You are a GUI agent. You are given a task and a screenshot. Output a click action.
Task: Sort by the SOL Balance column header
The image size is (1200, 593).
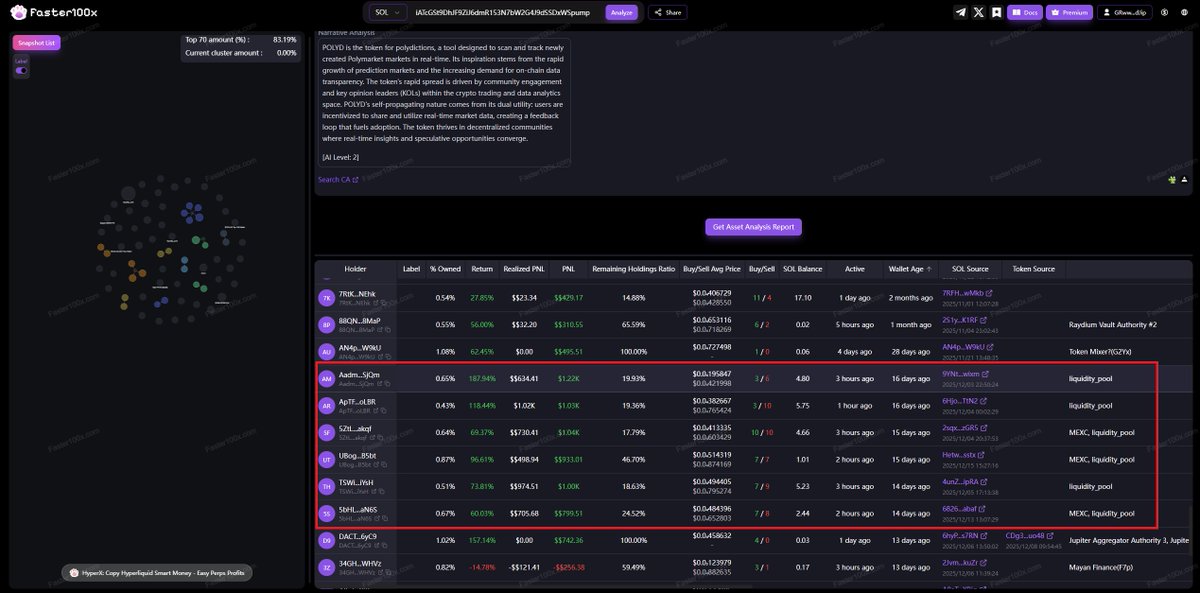803,269
